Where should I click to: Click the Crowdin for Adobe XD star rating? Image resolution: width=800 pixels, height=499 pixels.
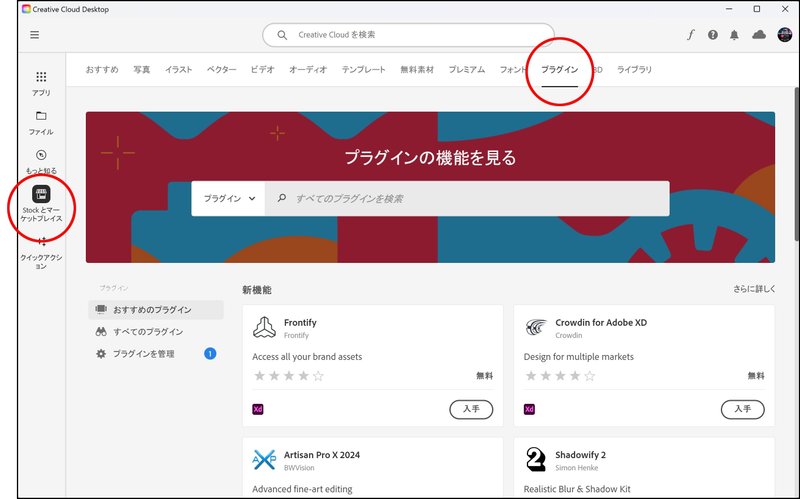tap(560, 376)
